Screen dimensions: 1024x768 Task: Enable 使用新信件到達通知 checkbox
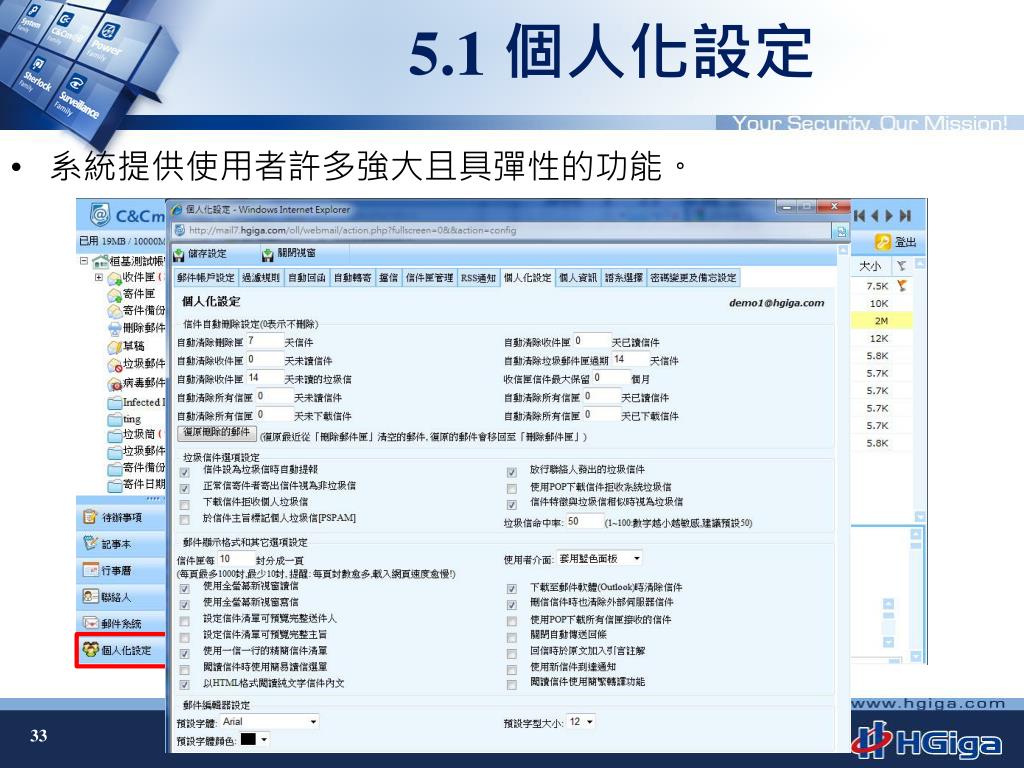[x=511, y=669]
